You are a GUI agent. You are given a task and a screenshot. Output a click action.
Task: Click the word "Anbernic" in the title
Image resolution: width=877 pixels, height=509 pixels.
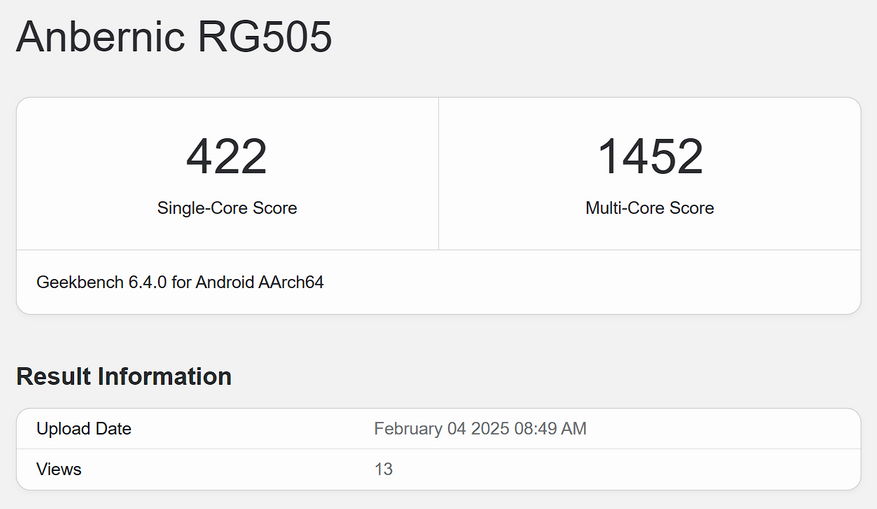(x=100, y=38)
